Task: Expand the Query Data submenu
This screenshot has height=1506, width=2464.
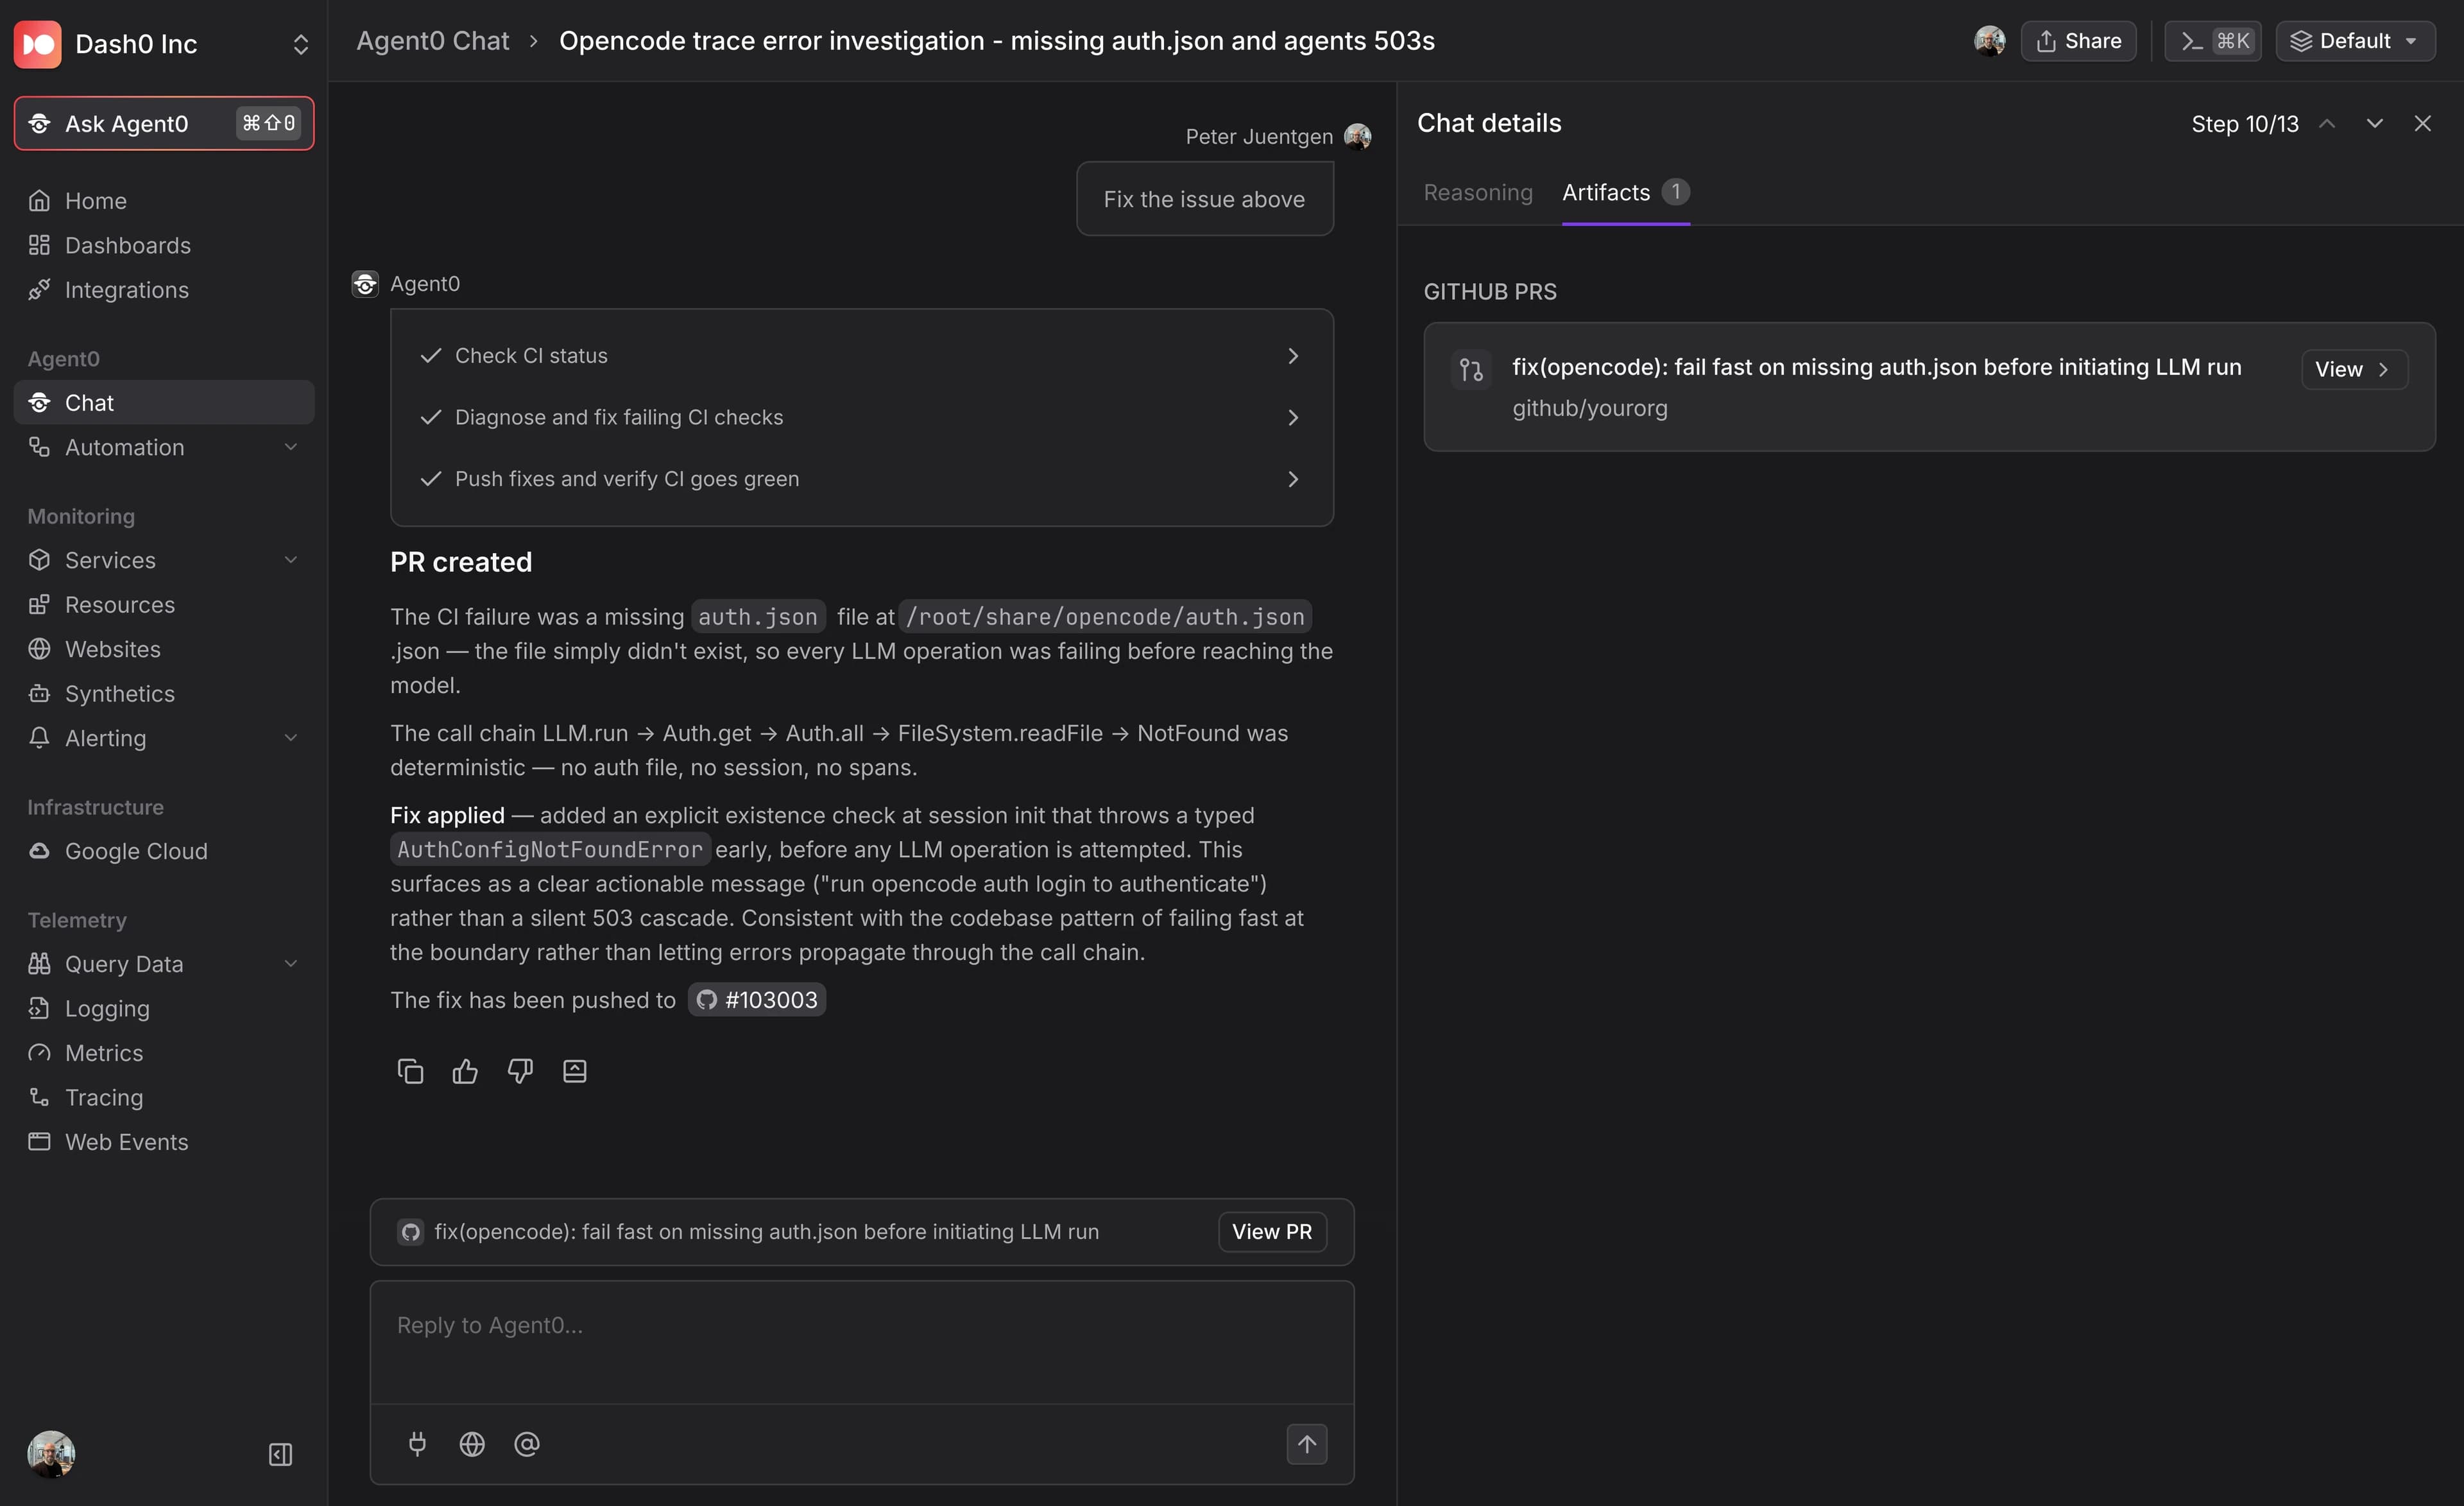Action: (x=291, y=964)
